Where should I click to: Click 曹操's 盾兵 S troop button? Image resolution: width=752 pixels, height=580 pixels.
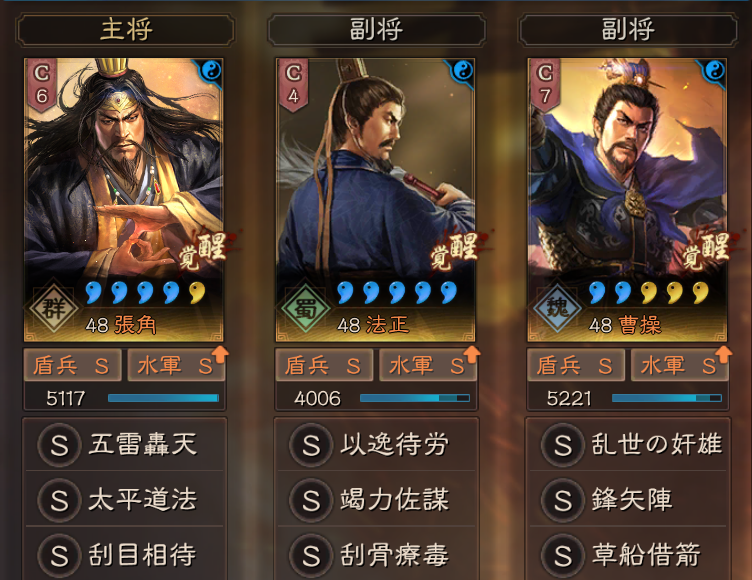pyautogui.click(x=576, y=366)
